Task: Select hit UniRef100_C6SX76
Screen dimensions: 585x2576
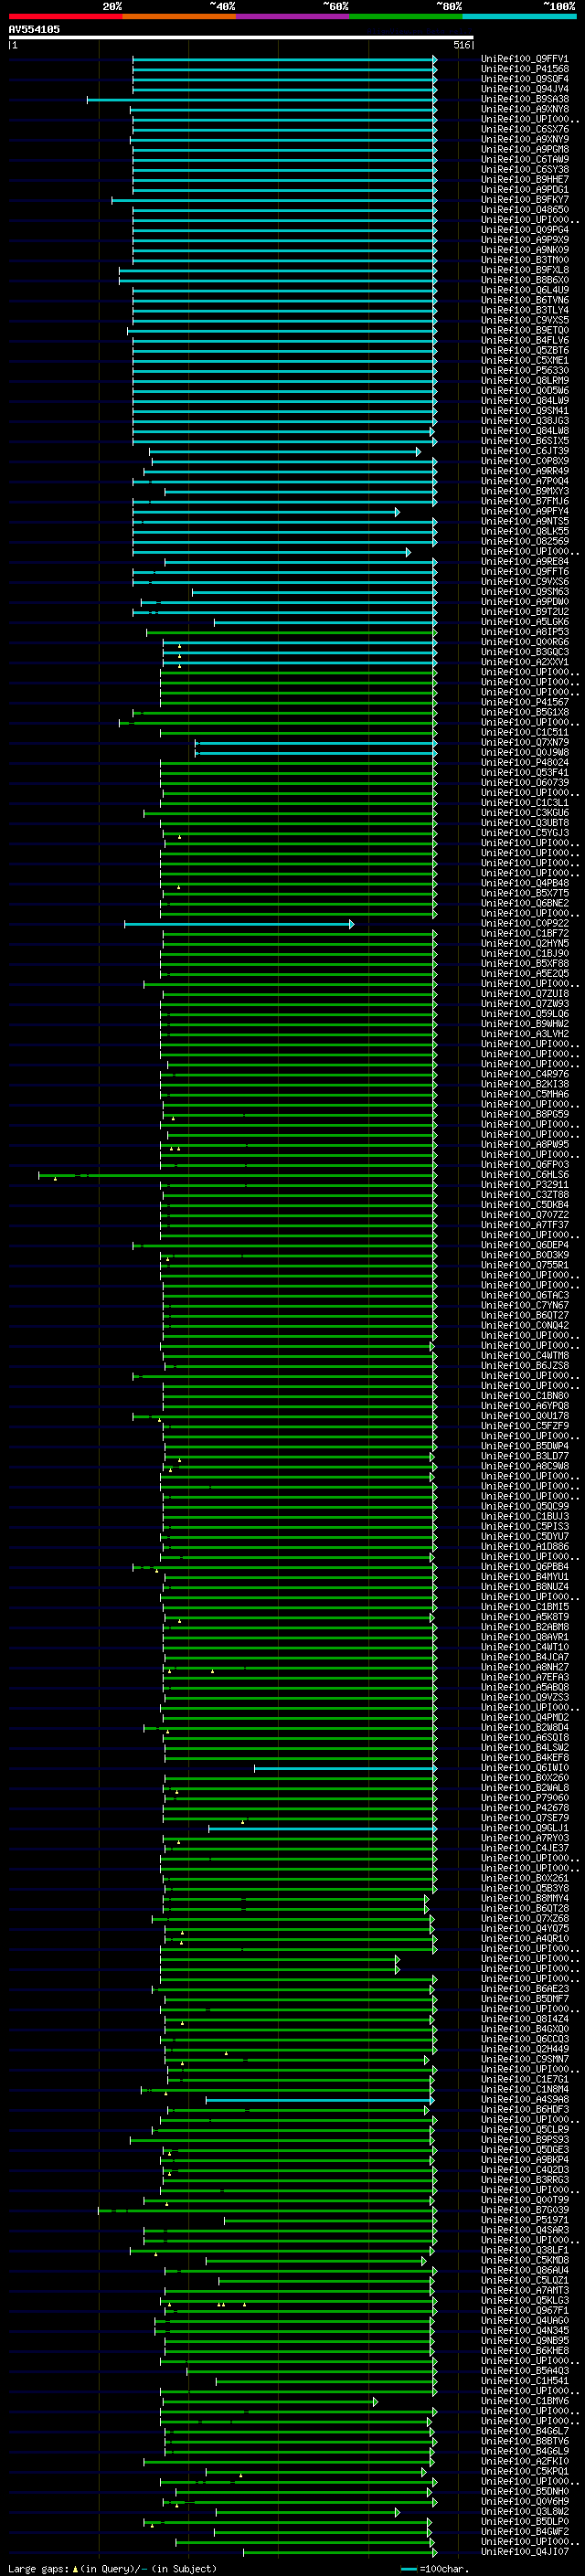Action: click(x=525, y=129)
